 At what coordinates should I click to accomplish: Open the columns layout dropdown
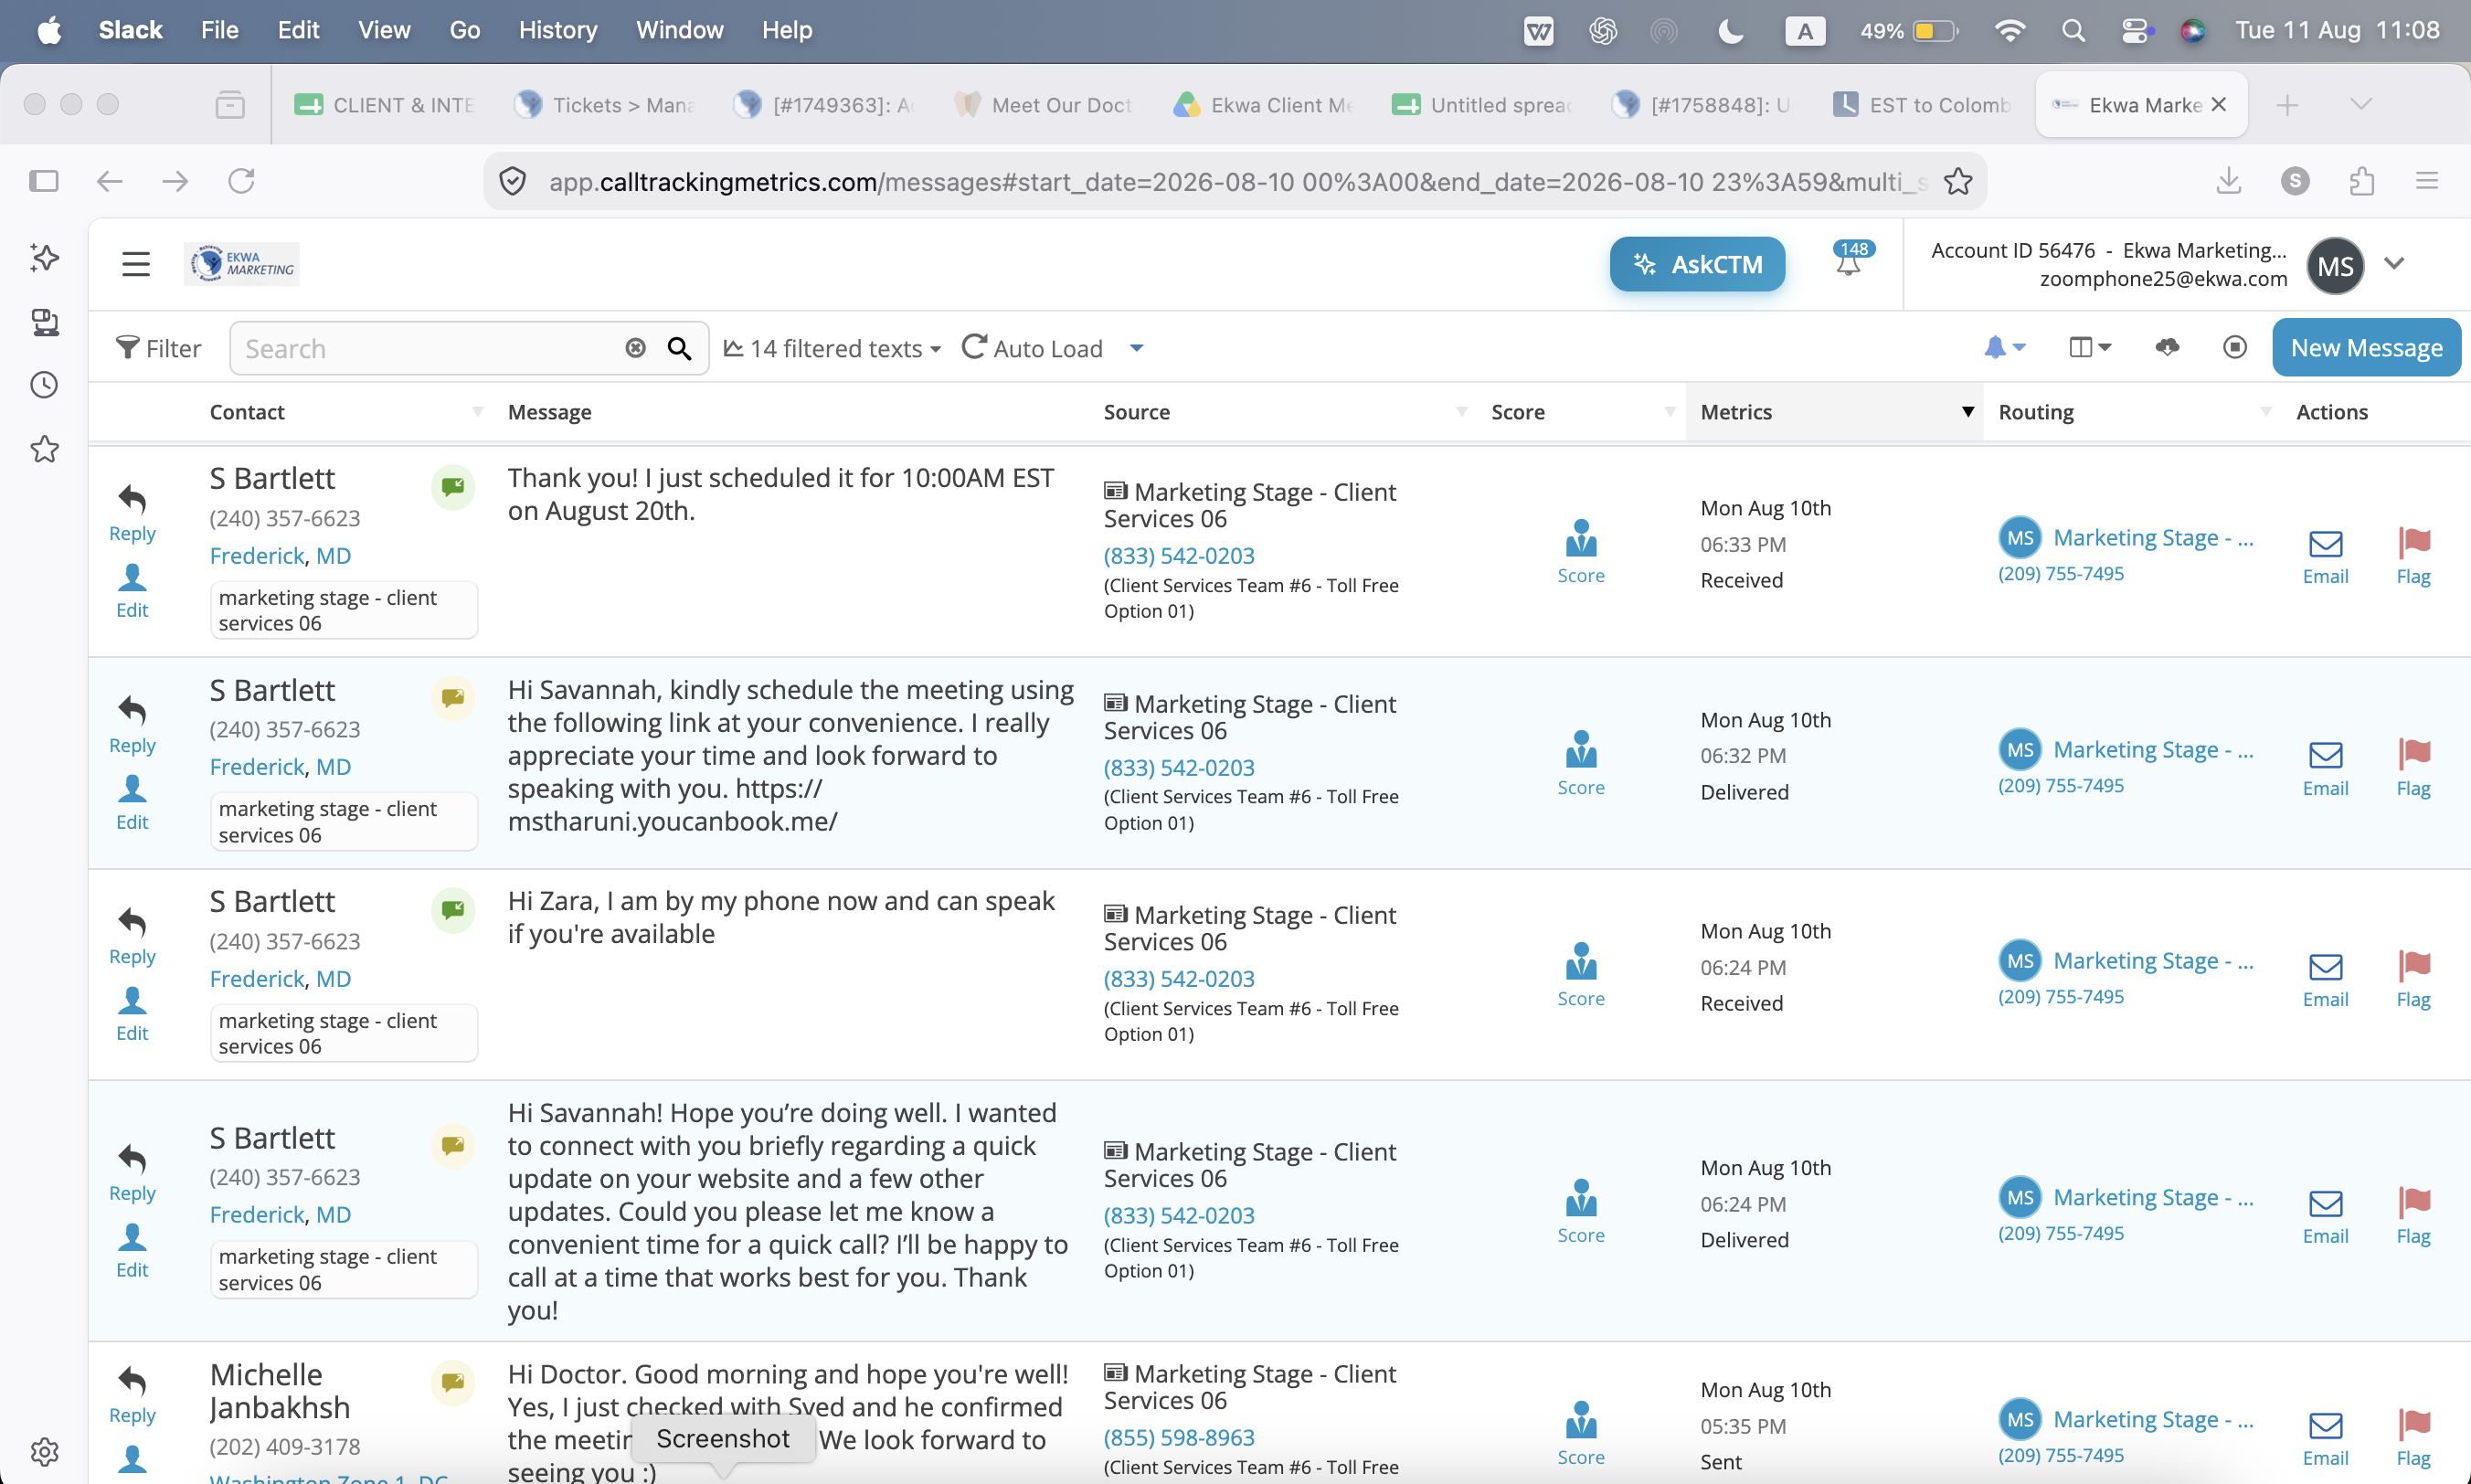2089,347
